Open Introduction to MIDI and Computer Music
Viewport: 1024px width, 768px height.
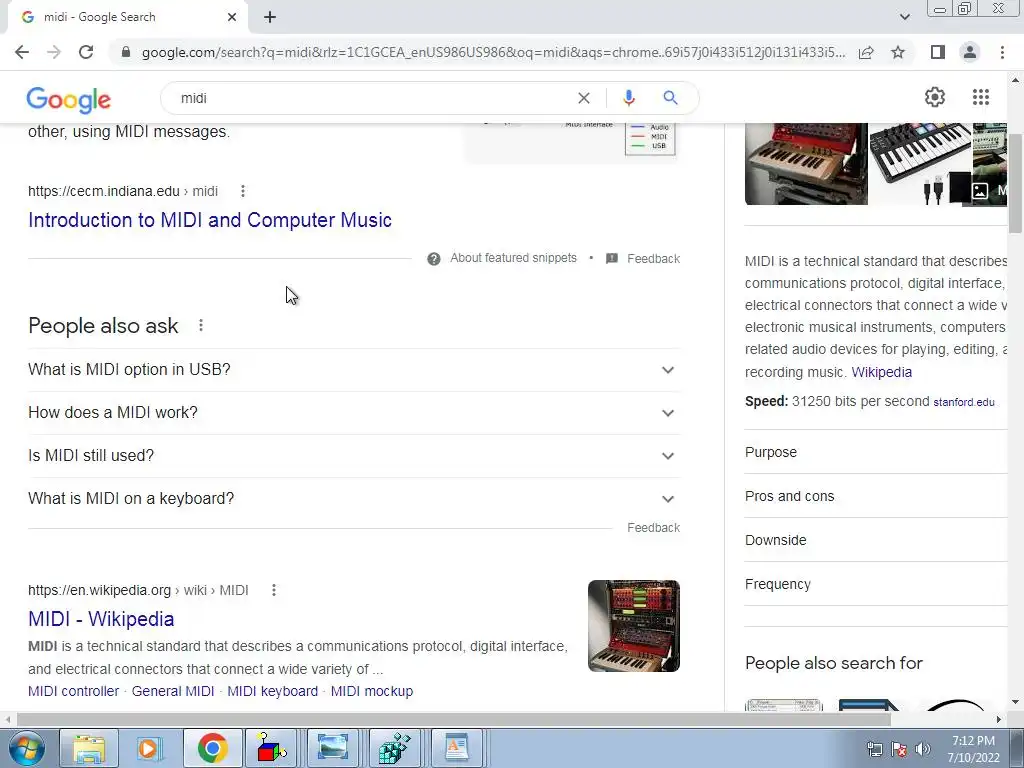point(210,220)
